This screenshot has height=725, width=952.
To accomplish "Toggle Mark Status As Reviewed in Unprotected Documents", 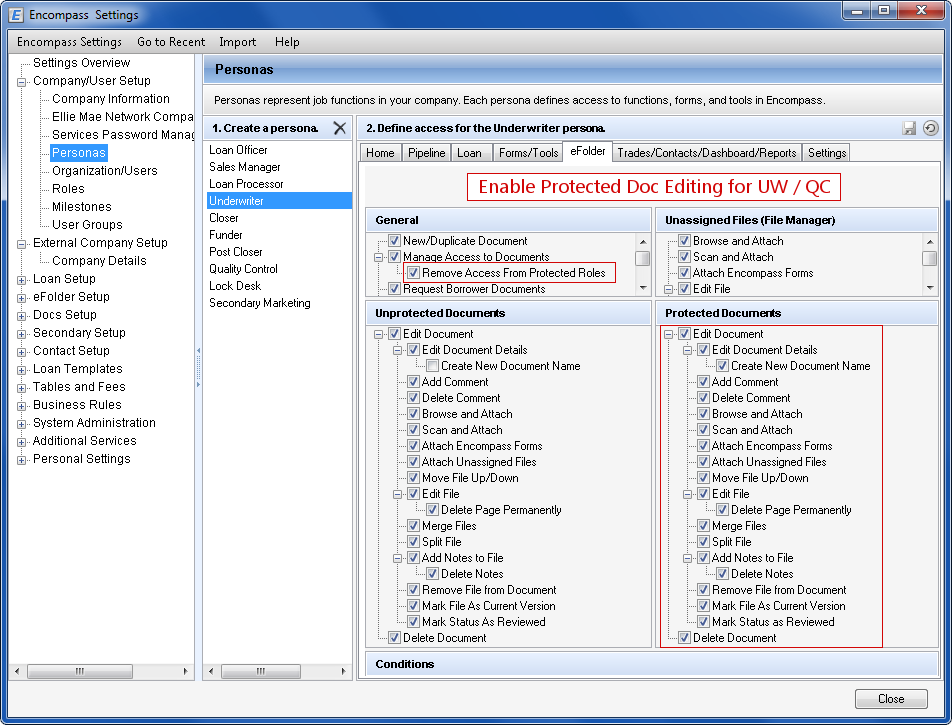I will click(413, 622).
